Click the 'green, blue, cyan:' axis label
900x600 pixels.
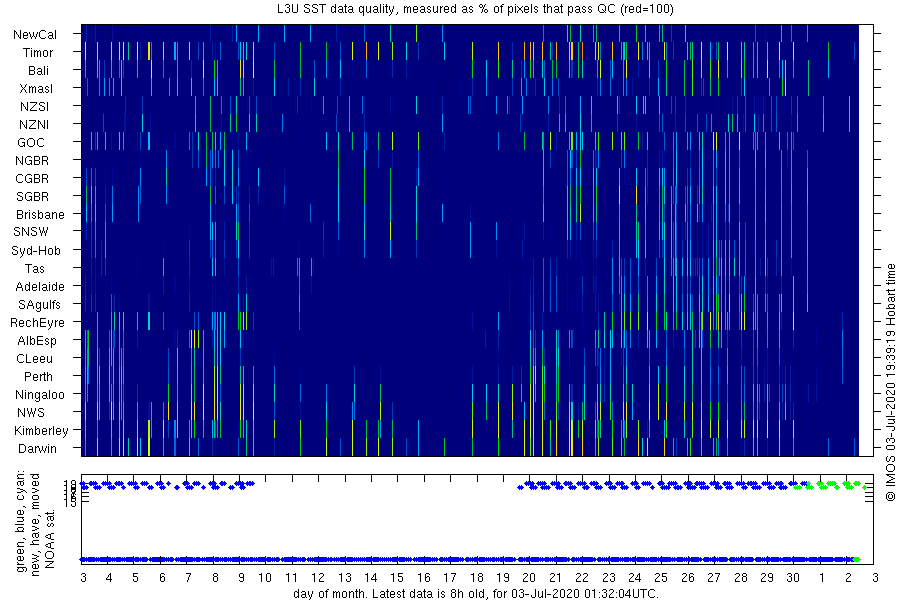click(x=21, y=522)
